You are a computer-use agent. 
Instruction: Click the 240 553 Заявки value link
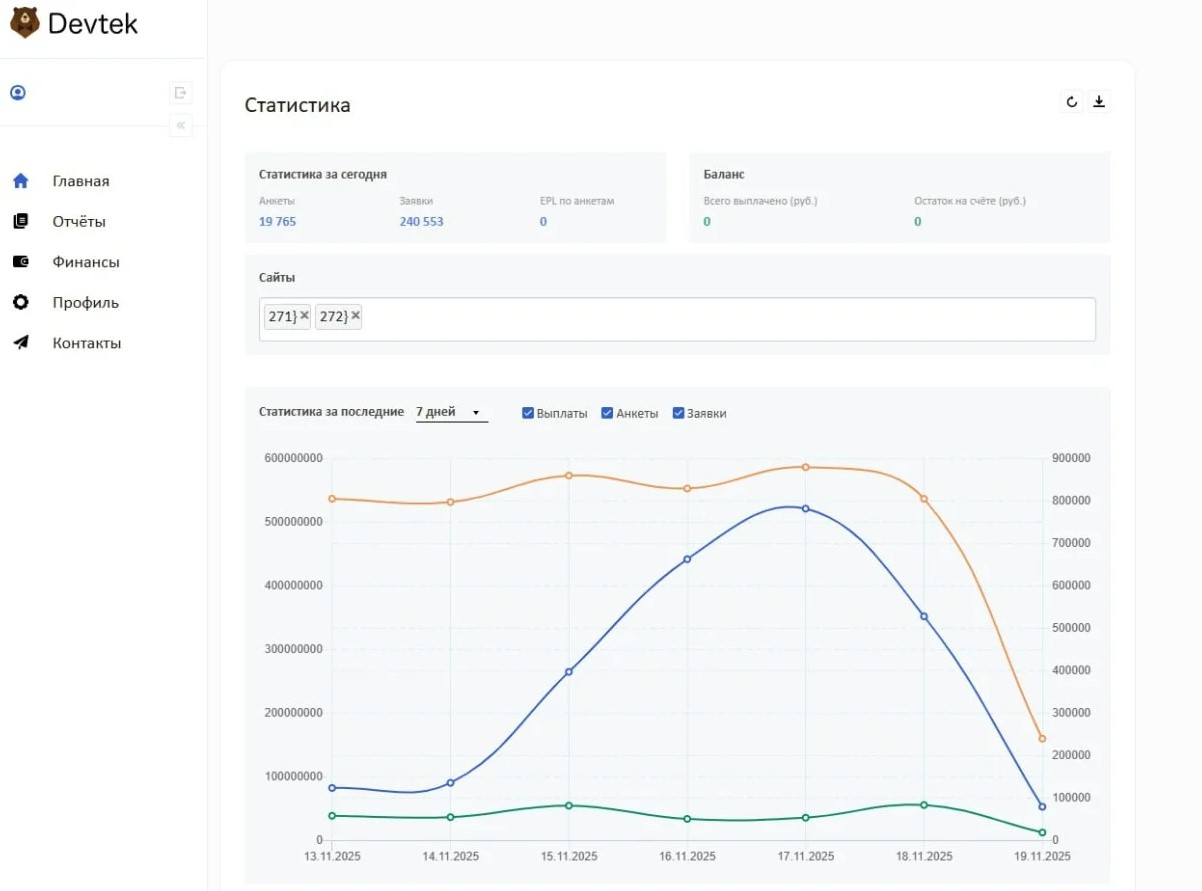[421, 221]
